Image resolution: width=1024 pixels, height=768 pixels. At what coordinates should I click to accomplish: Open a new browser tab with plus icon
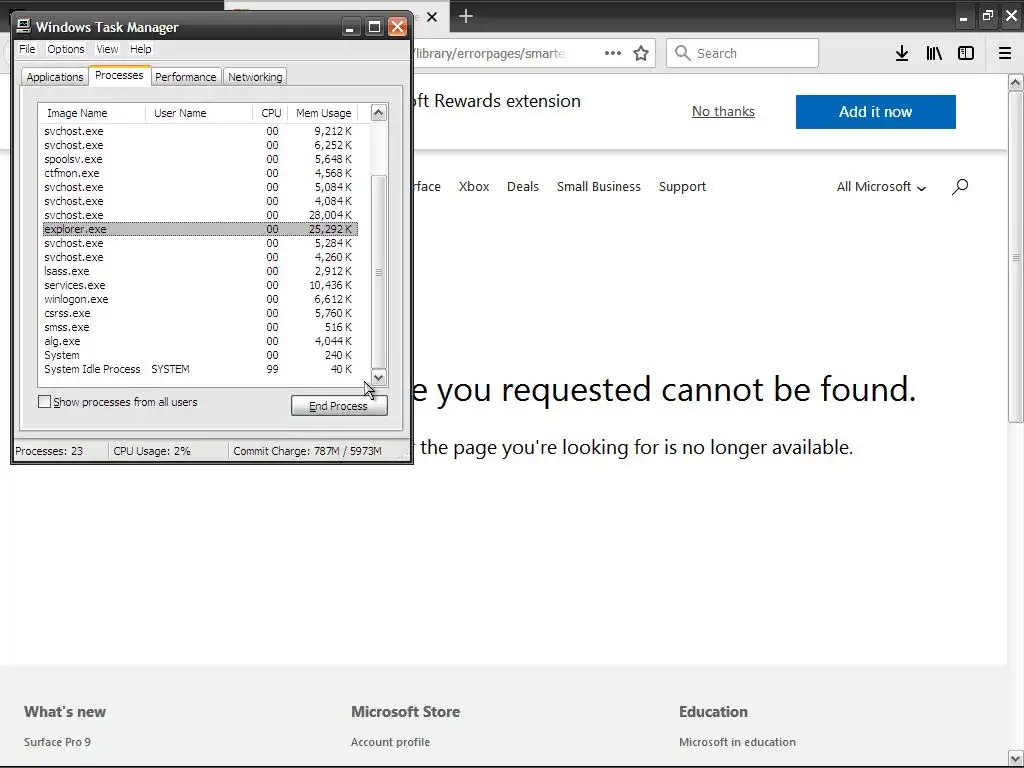pos(466,16)
